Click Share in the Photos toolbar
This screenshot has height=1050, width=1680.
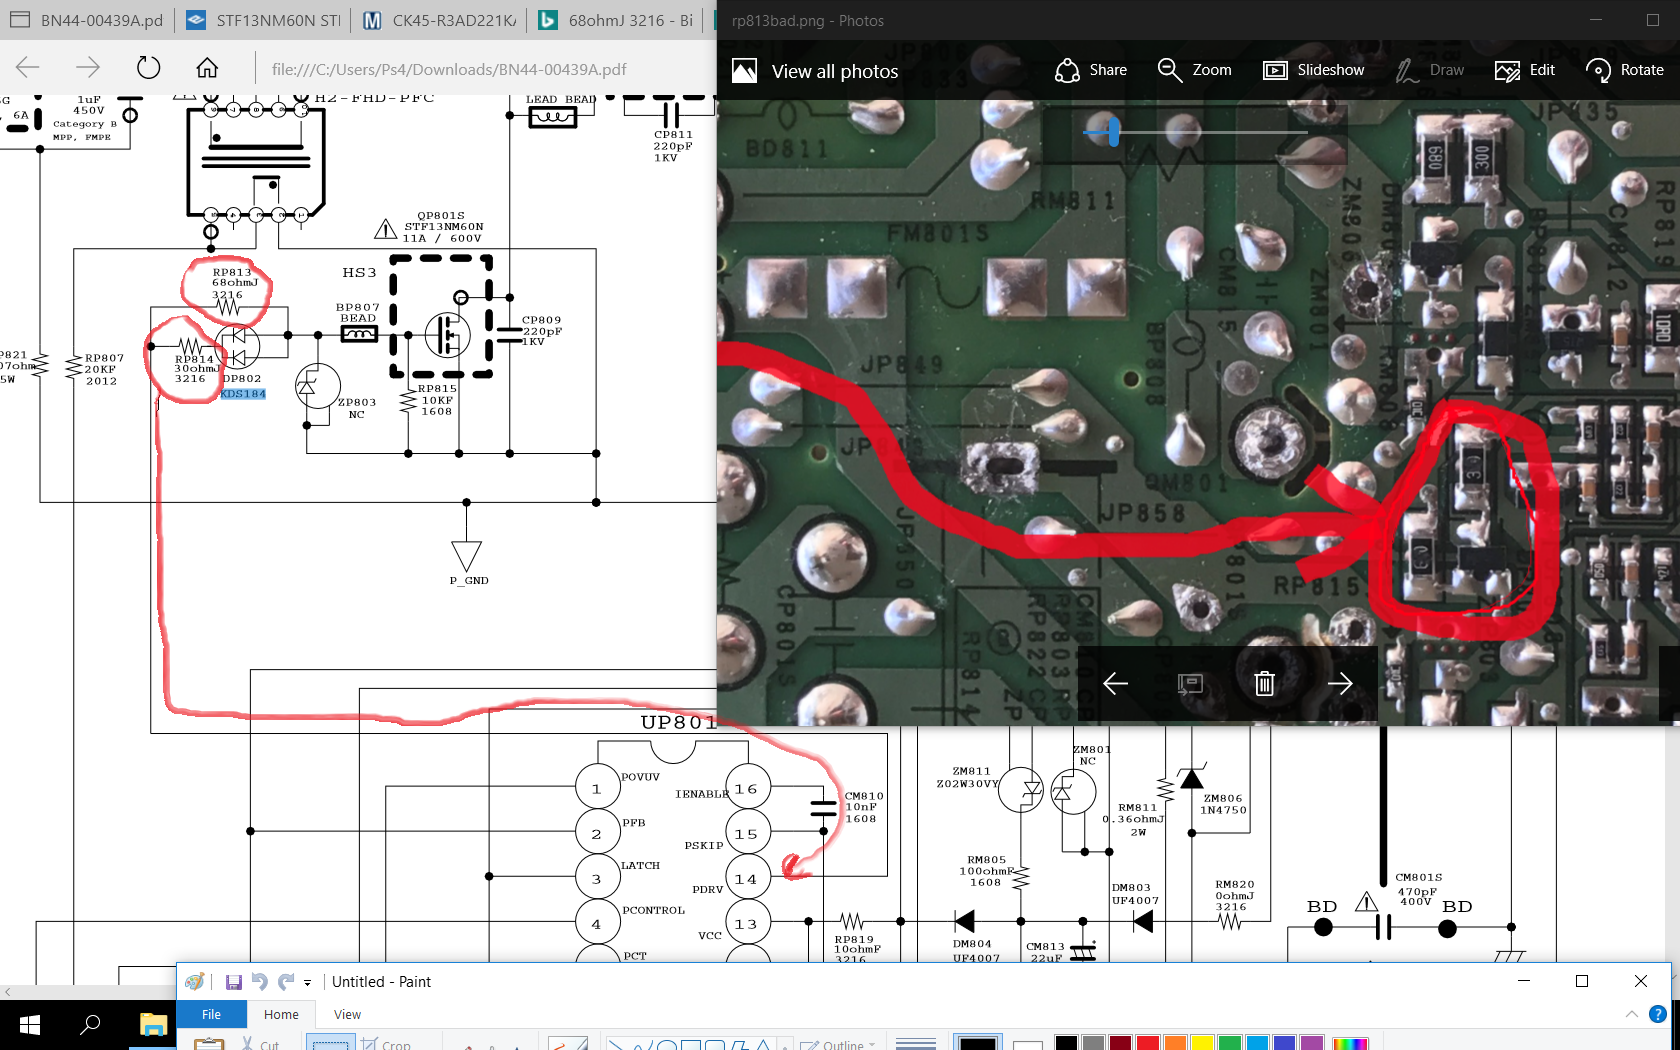1091,70
